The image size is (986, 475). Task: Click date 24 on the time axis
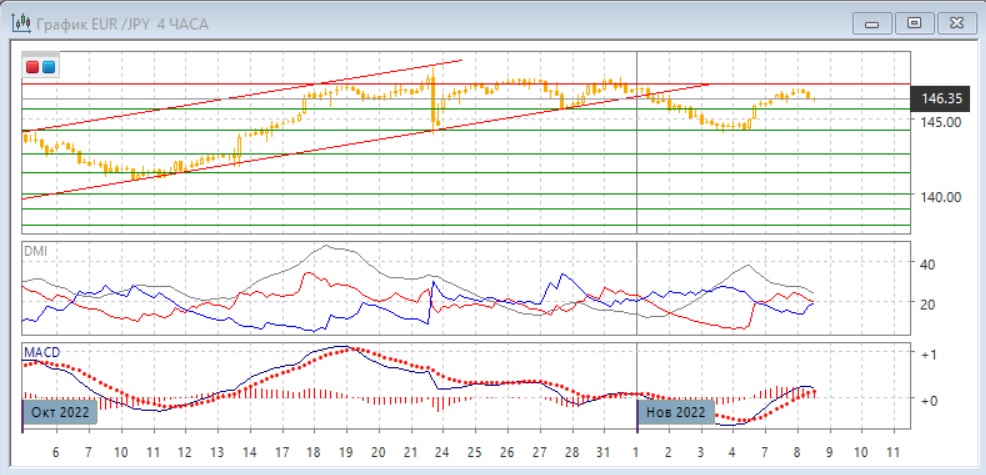click(442, 452)
